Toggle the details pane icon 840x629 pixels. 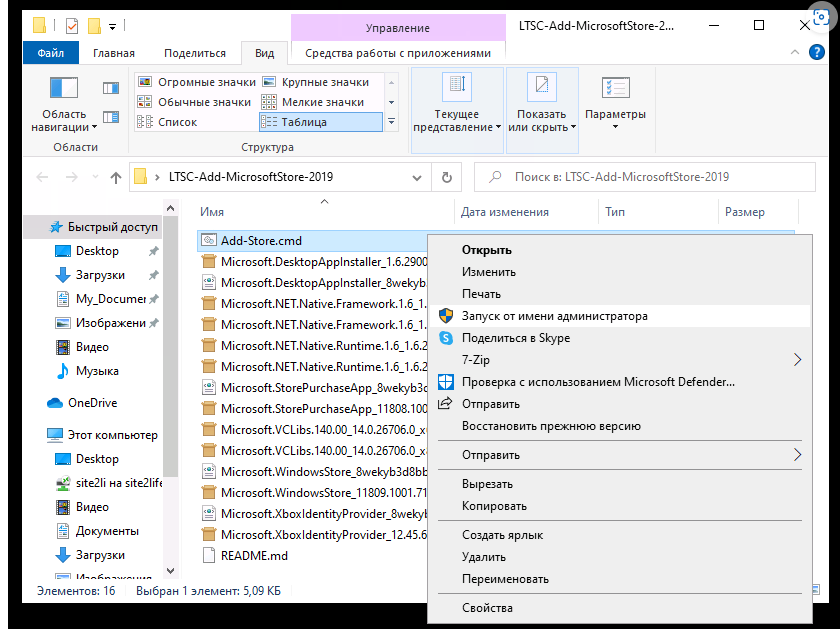click(x=111, y=117)
